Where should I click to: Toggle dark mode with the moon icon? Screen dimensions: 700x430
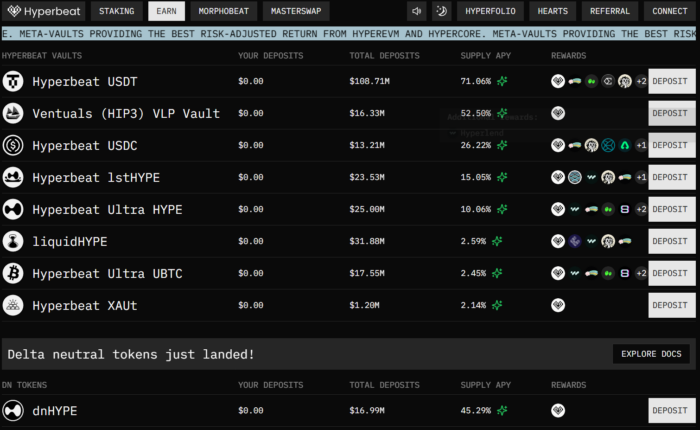[441, 12]
